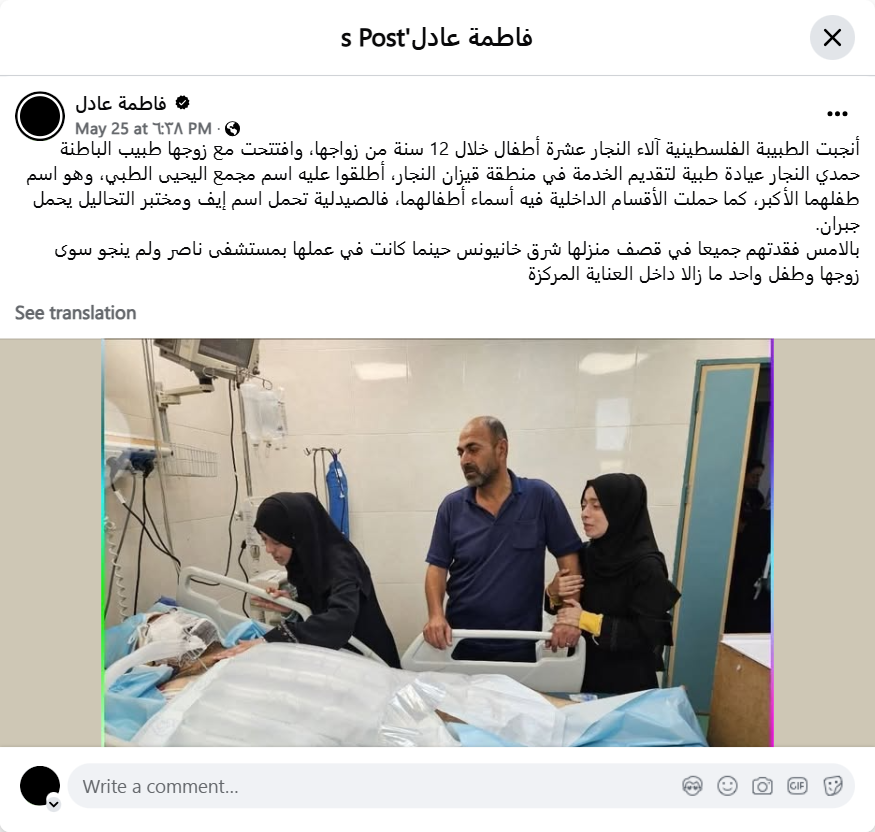Viewport: 875px width, 832px height.
Task: Click See translation link
Action: point(75,313)
